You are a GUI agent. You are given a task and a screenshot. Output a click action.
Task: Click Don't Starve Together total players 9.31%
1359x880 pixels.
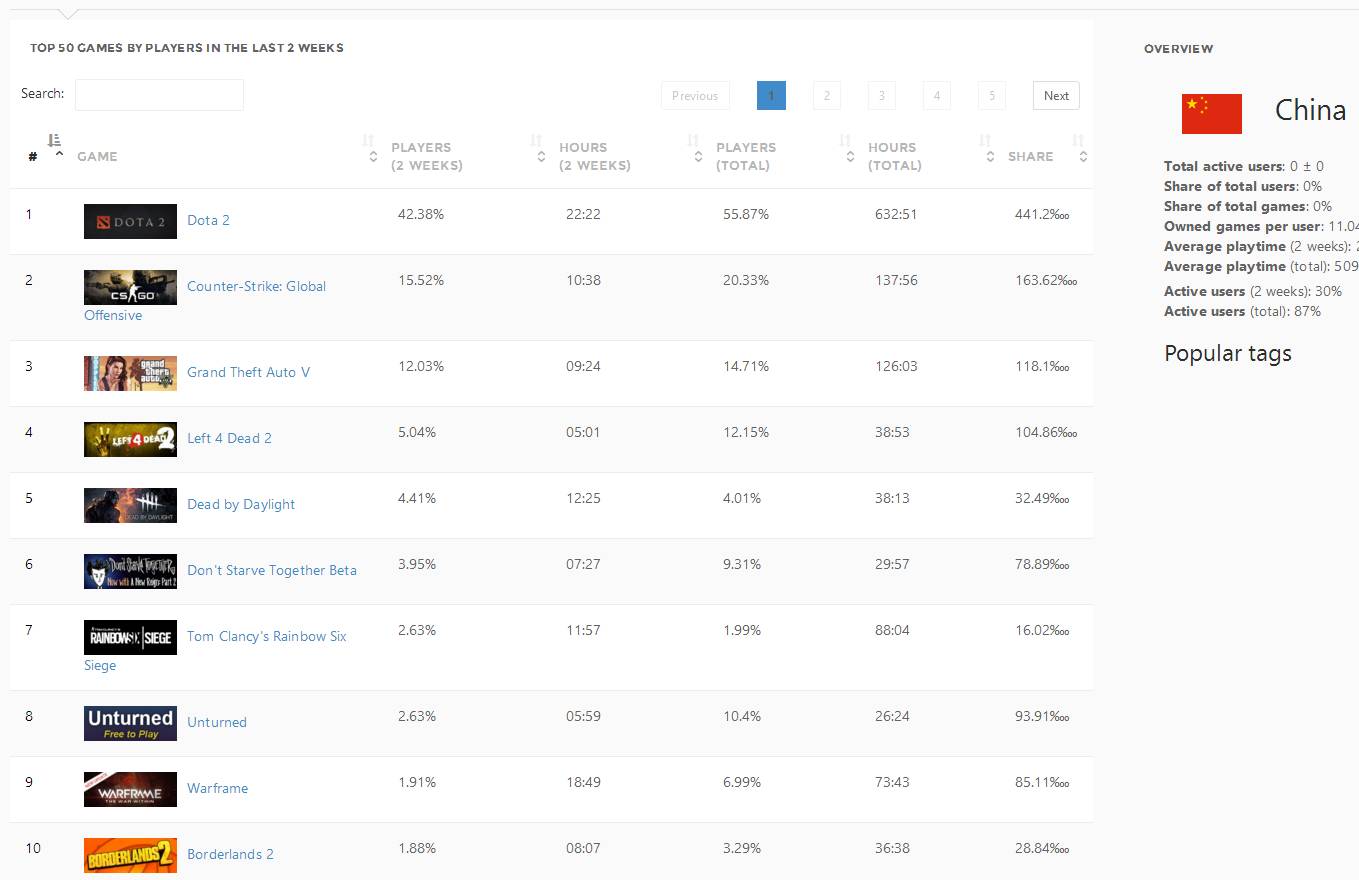[x=742, y=564]
